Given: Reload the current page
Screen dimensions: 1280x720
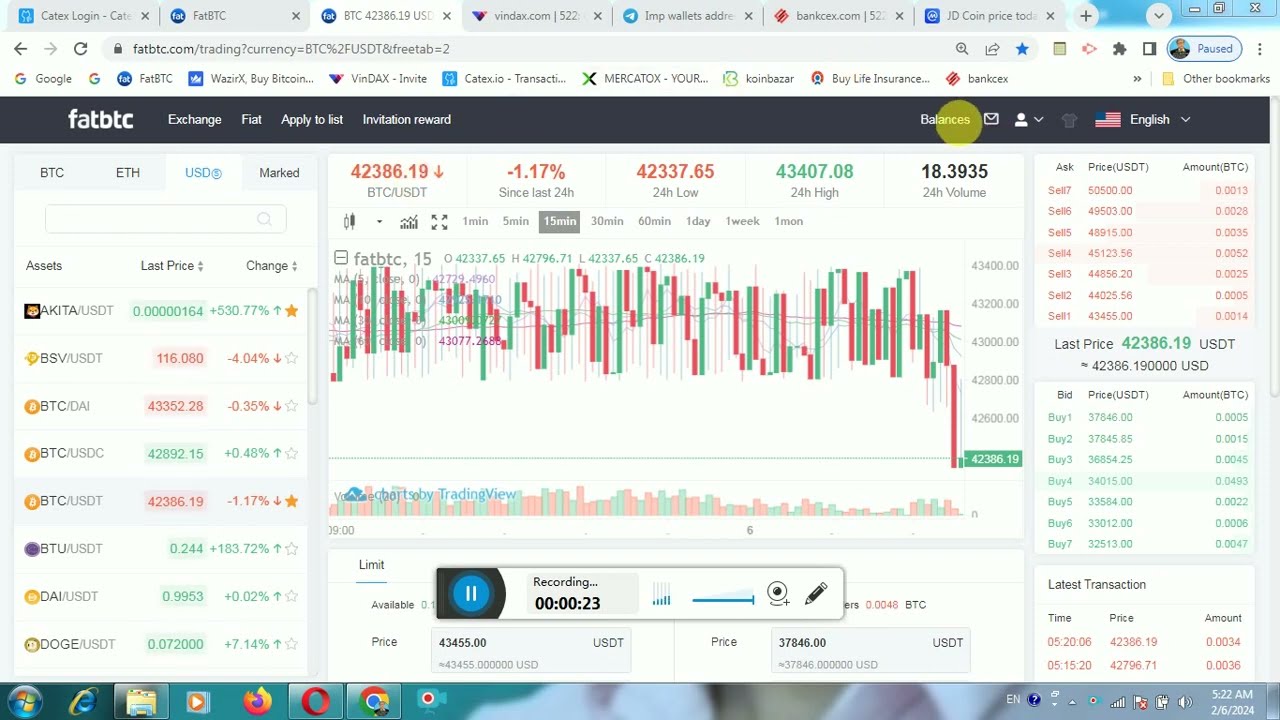Looking at the screenshot, I should tap(80, 48).
